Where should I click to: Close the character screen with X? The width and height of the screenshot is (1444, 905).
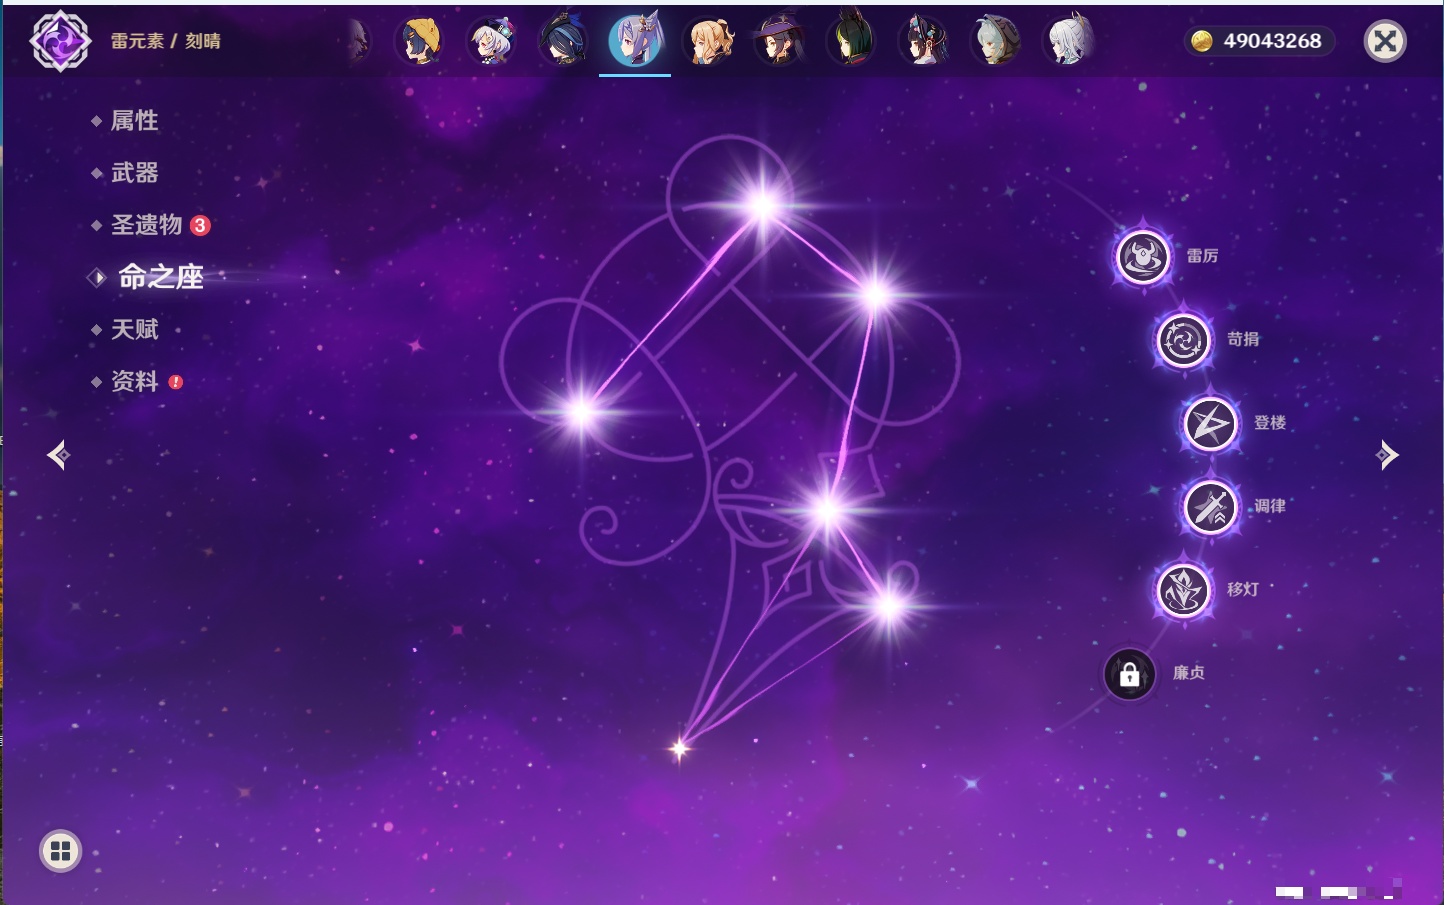(x=1385, y=41)
